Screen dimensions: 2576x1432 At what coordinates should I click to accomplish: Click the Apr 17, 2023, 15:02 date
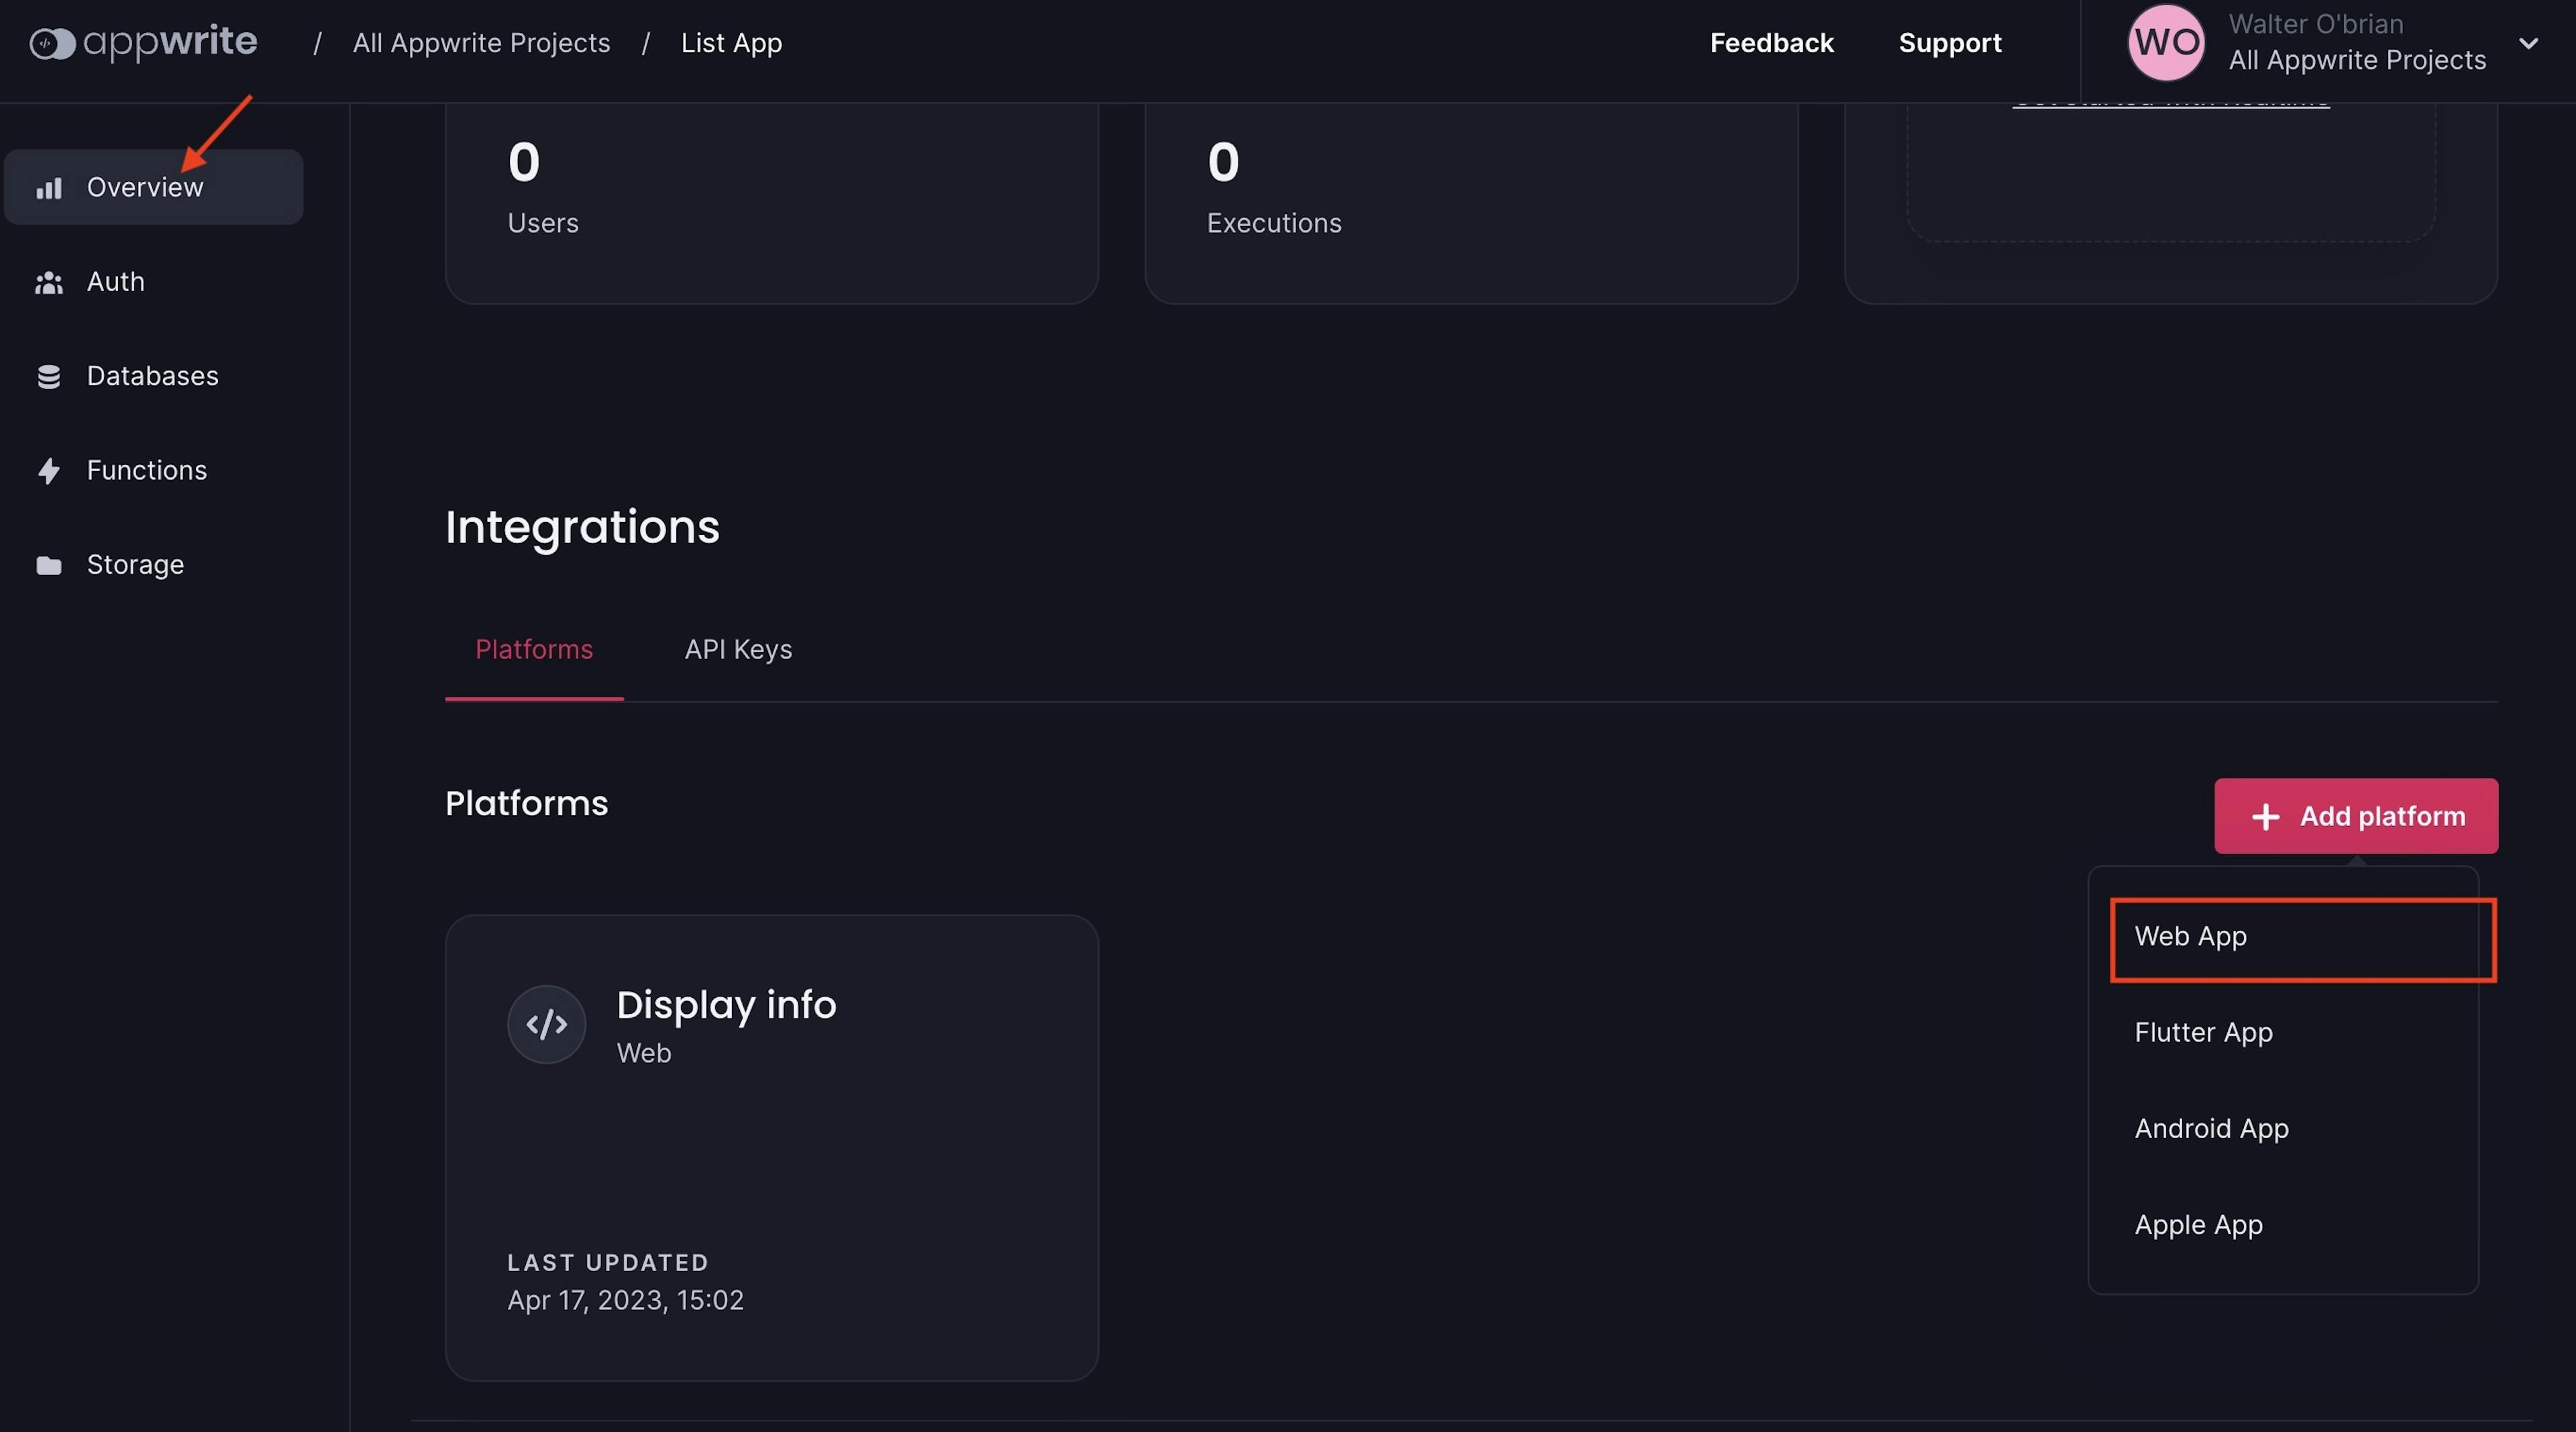pos(625,1300)
